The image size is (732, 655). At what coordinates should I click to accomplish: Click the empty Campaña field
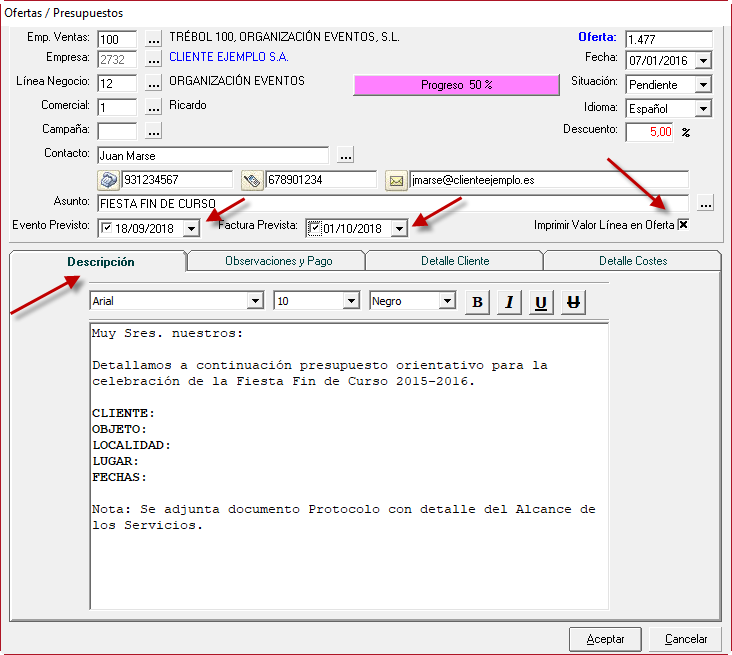tap(117, 131)
